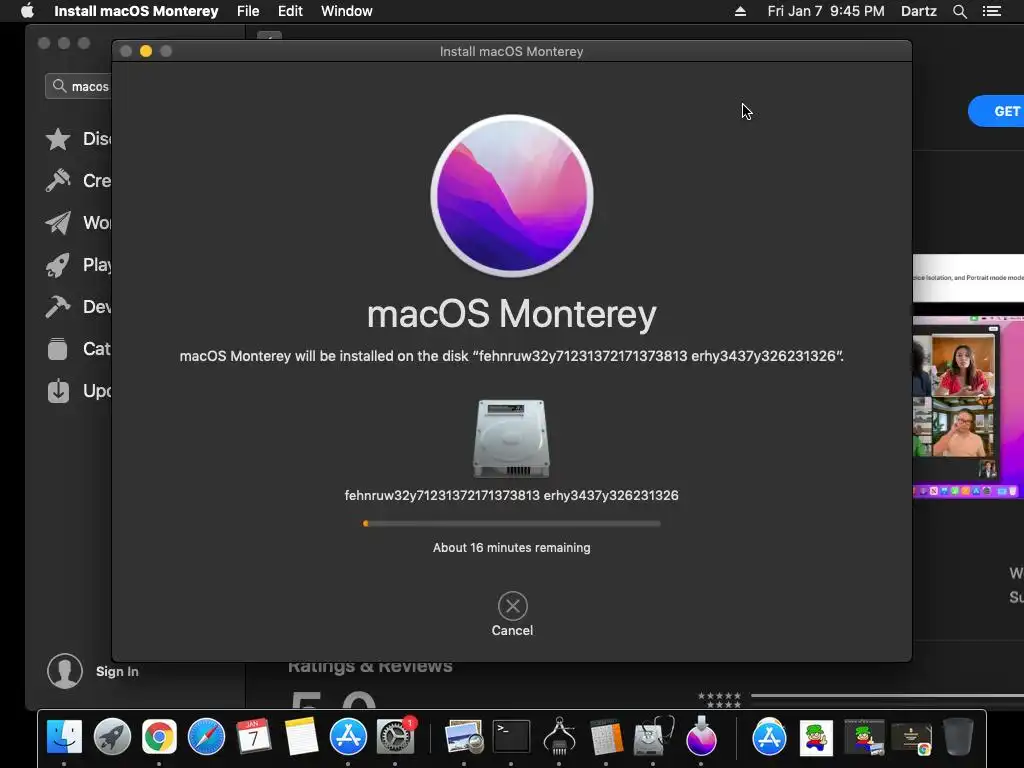
Task: Click the star rating bars in App Store
Action: point(719,700)
